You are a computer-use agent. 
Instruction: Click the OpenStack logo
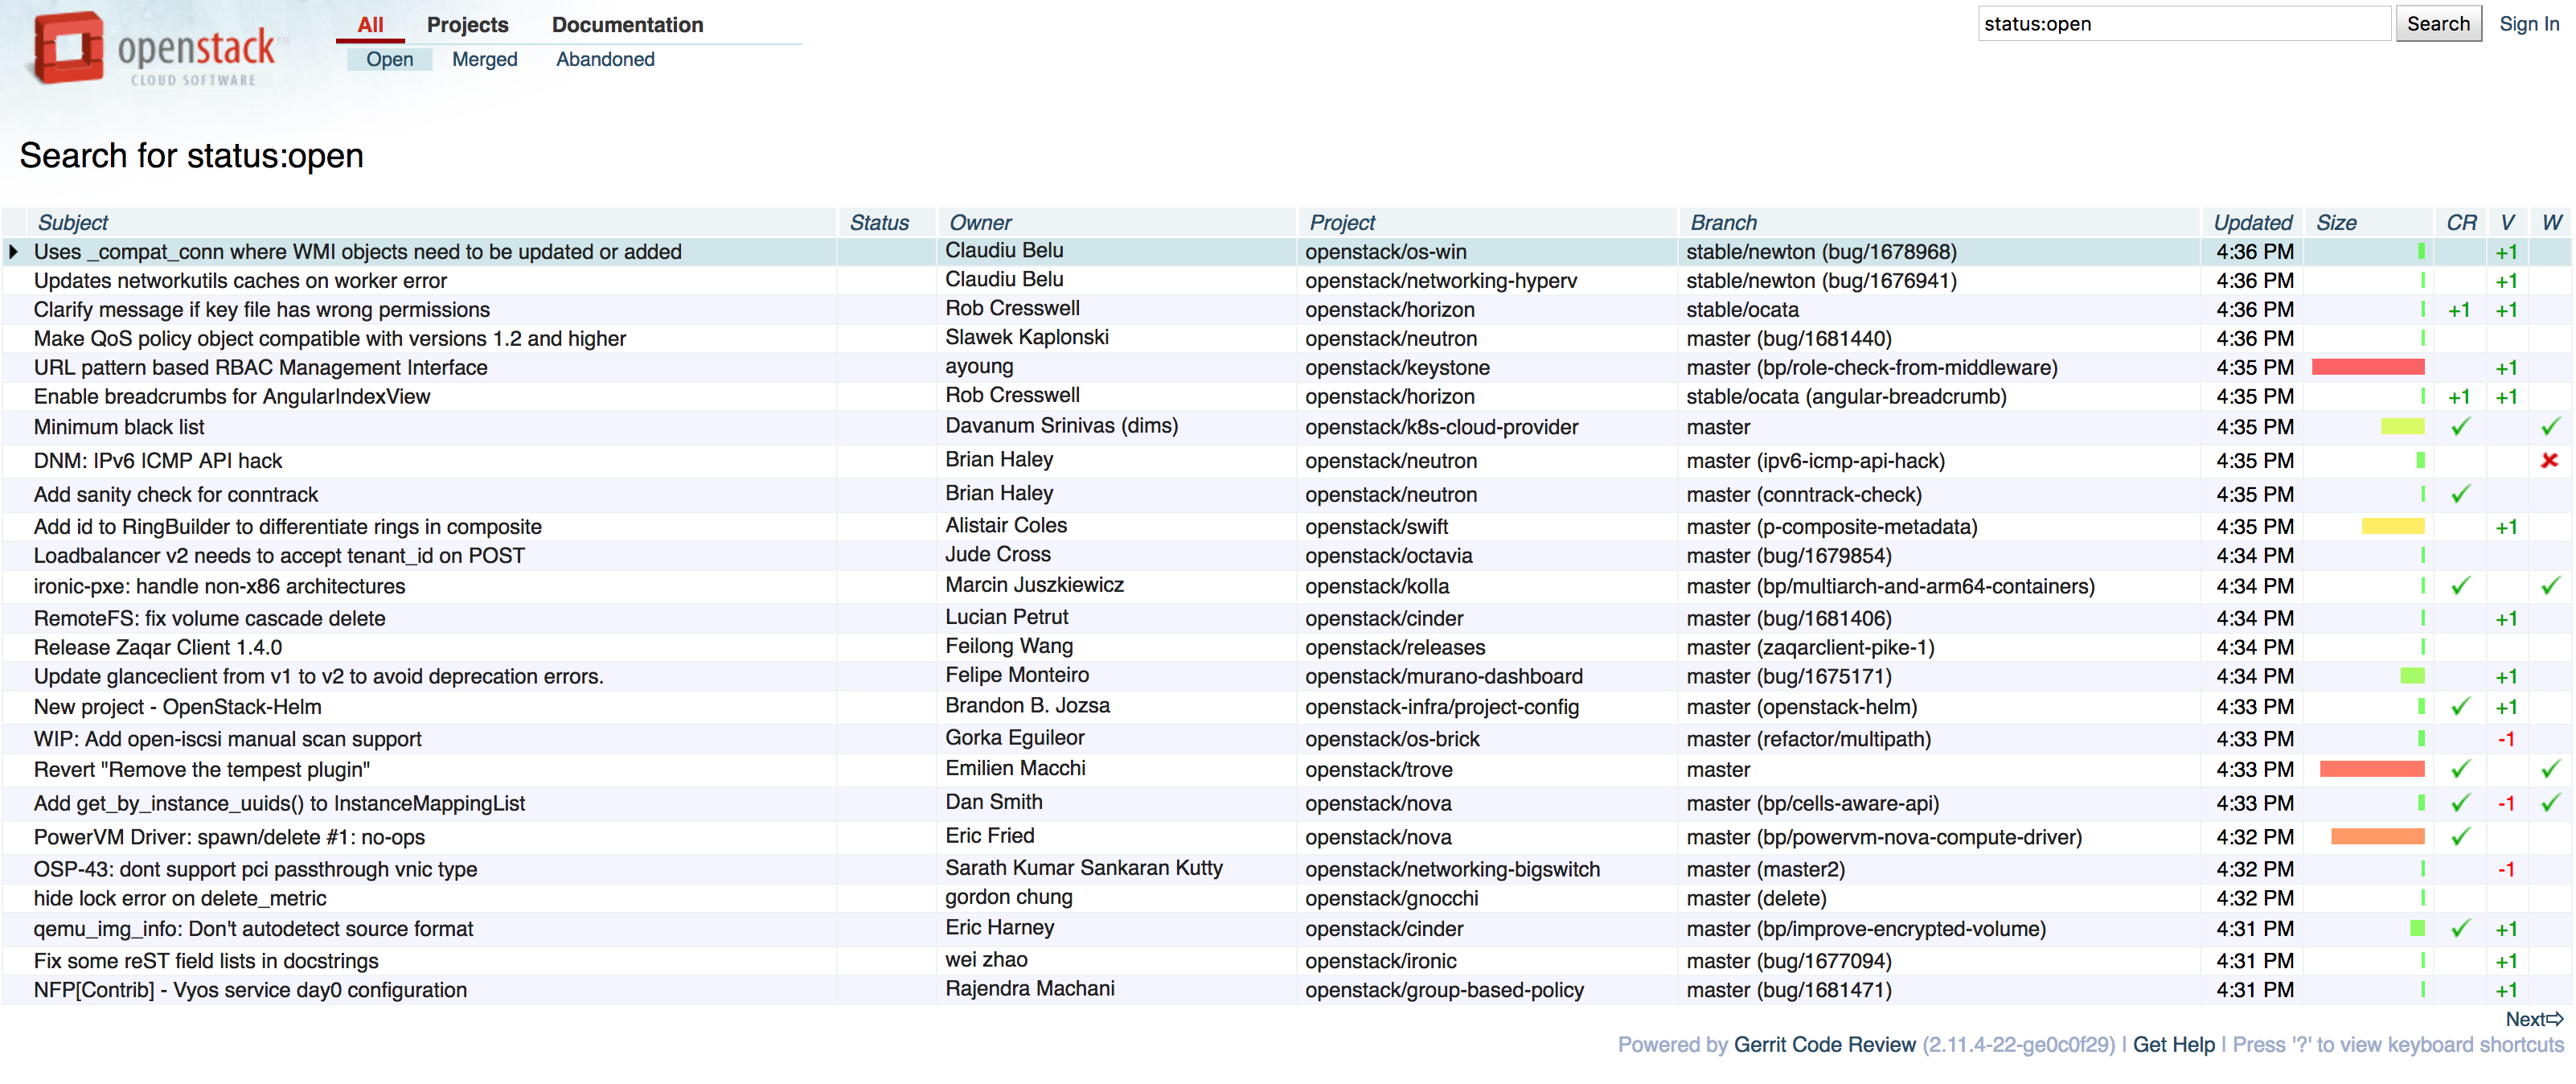[x=152, y=50]
